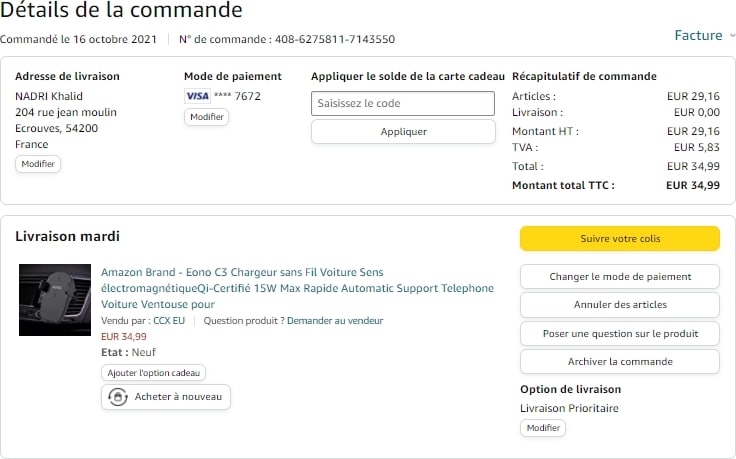Click Ajouter l'option cadeau button
Image resolution: width=736 pixels, height=459 pixels.
(154, 372)
